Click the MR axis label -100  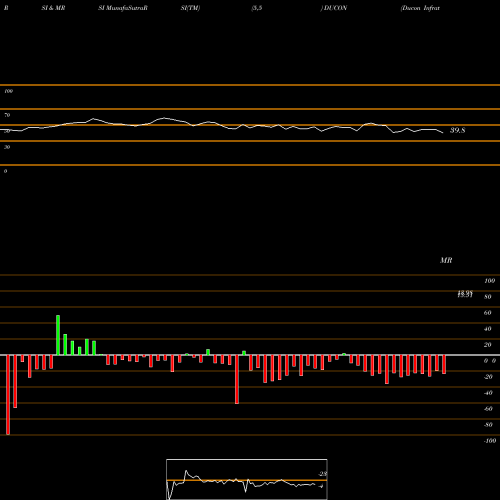pos(490,441)
